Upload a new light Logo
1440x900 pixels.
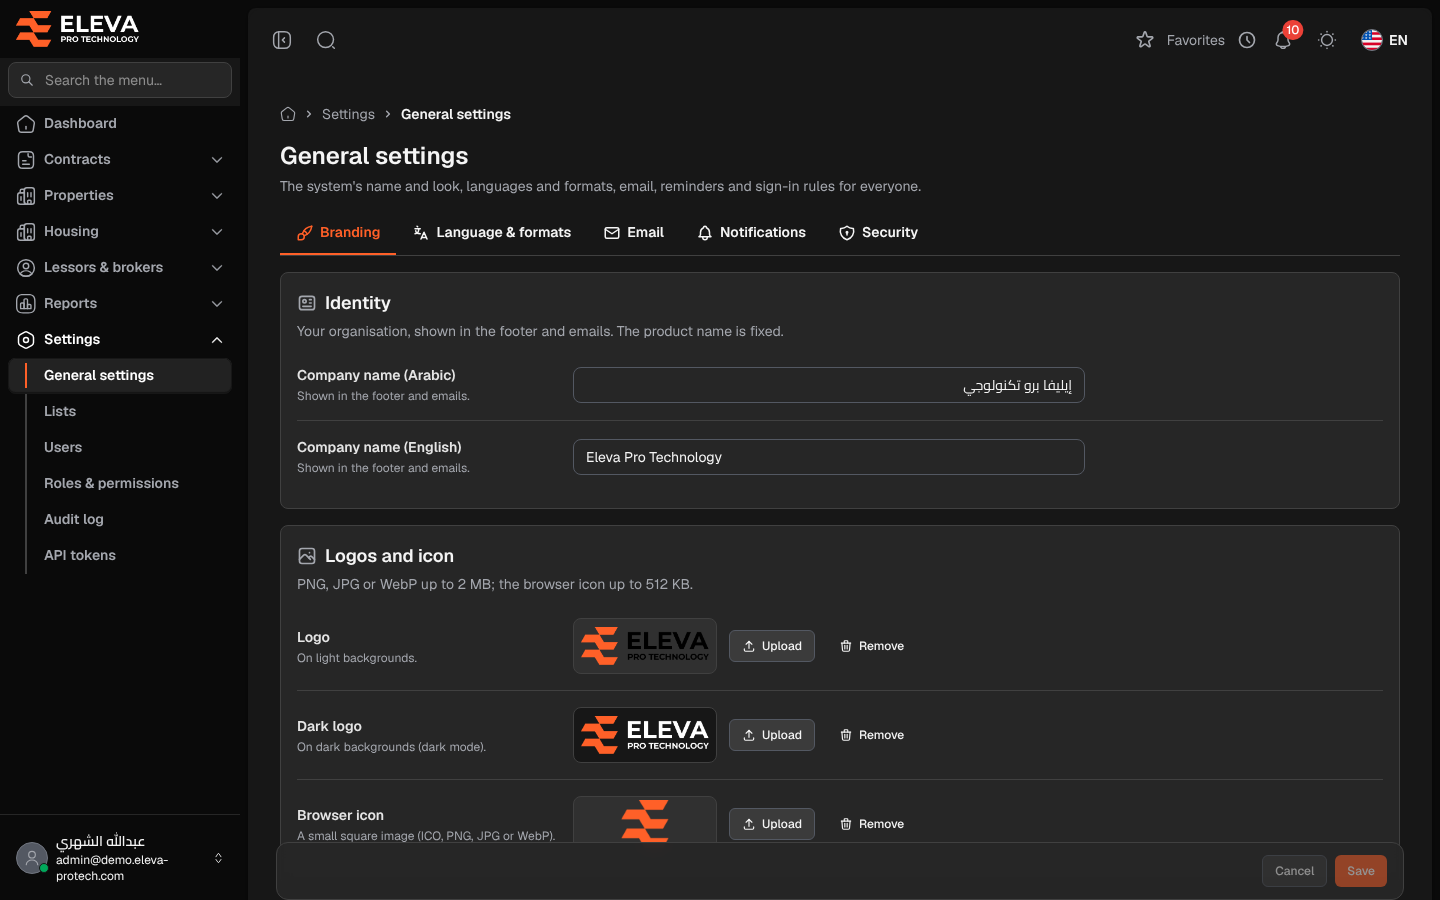coord(772,646)
